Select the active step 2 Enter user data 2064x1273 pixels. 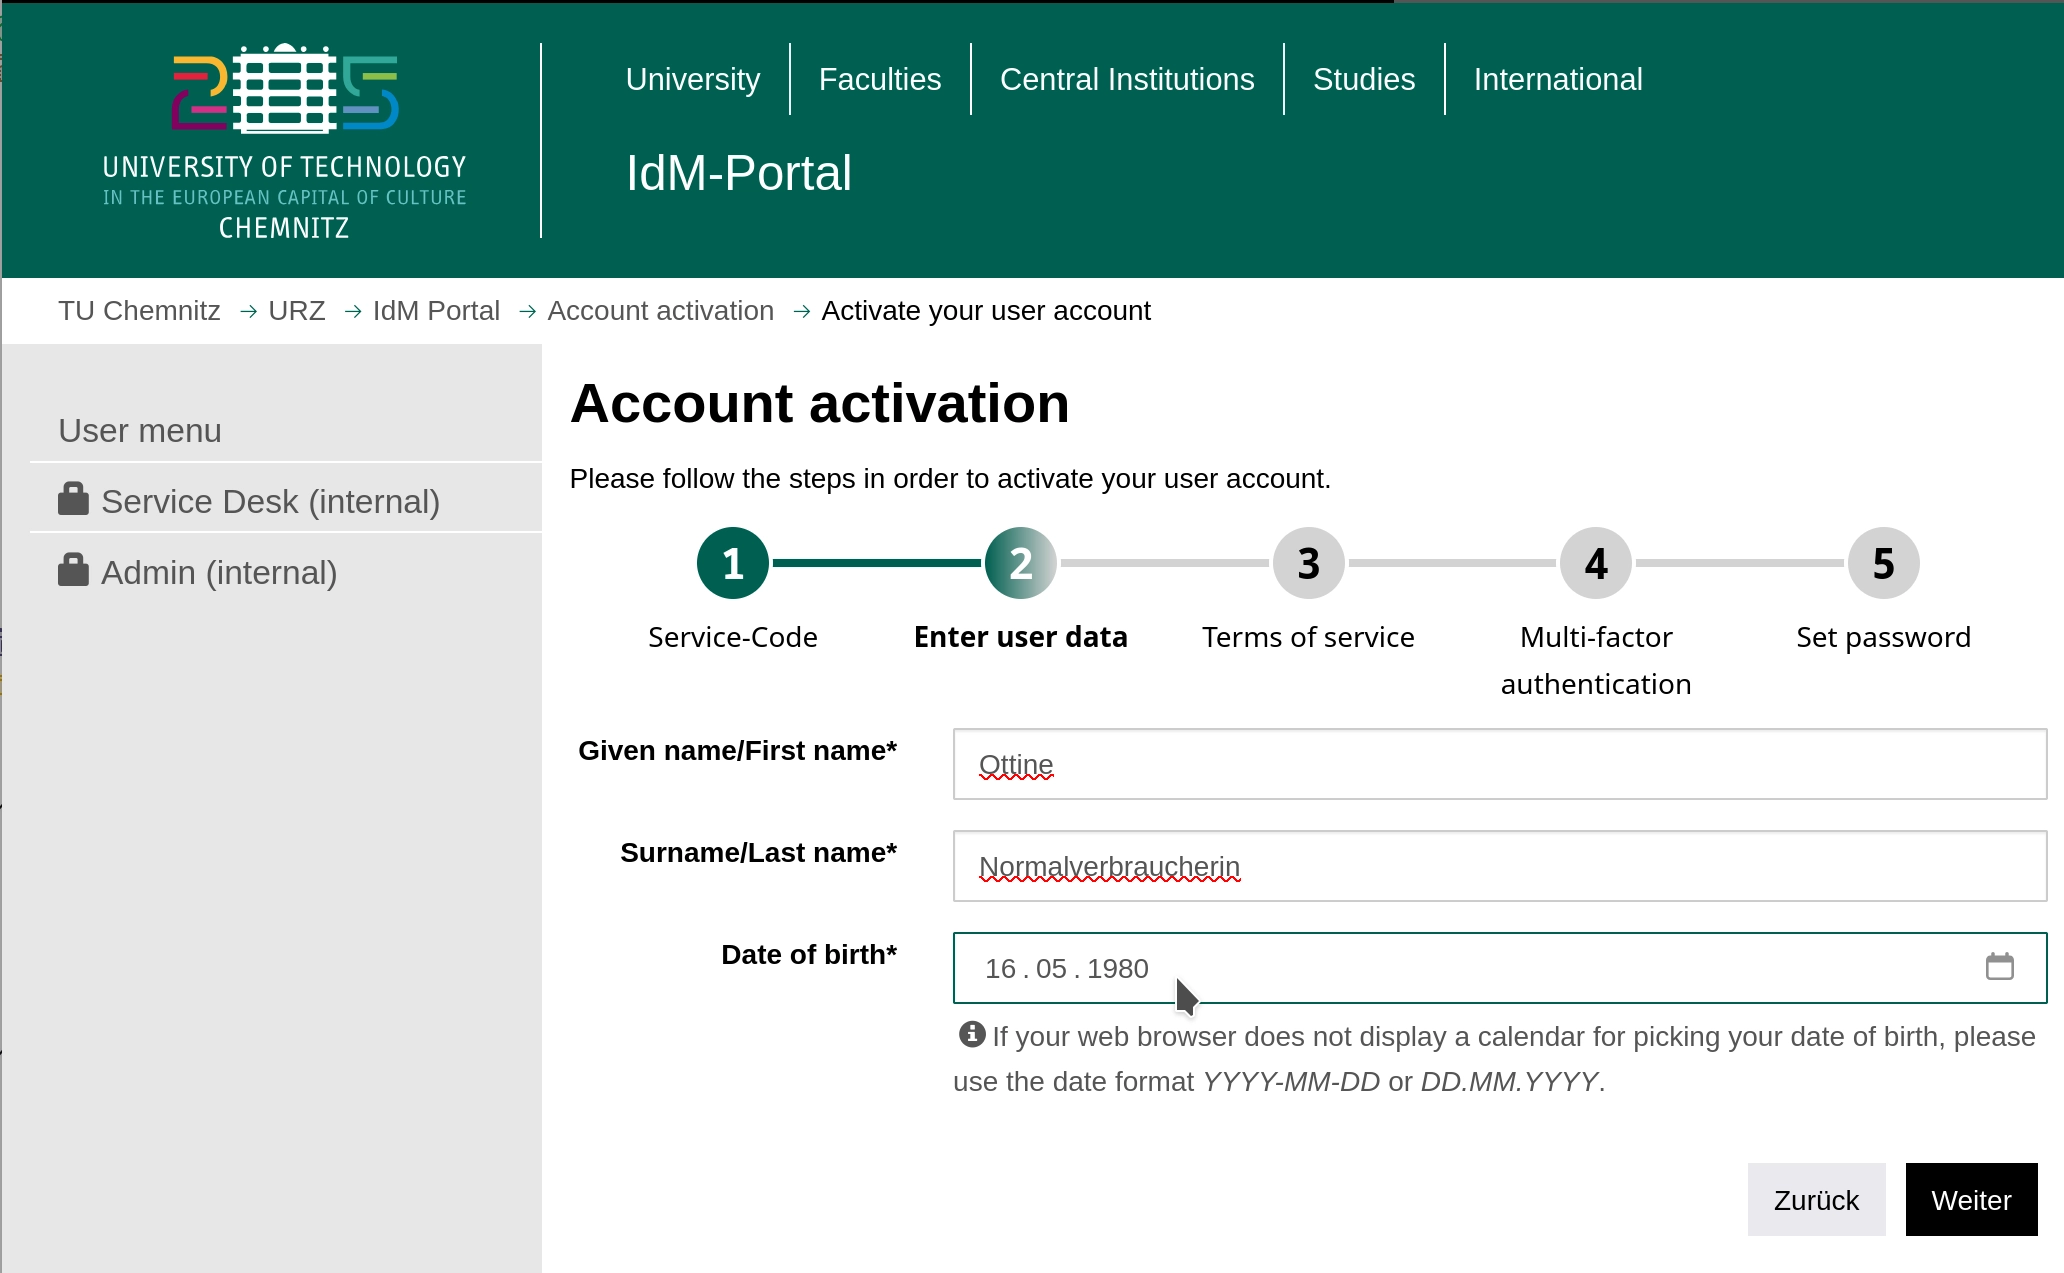point(1020,562)
